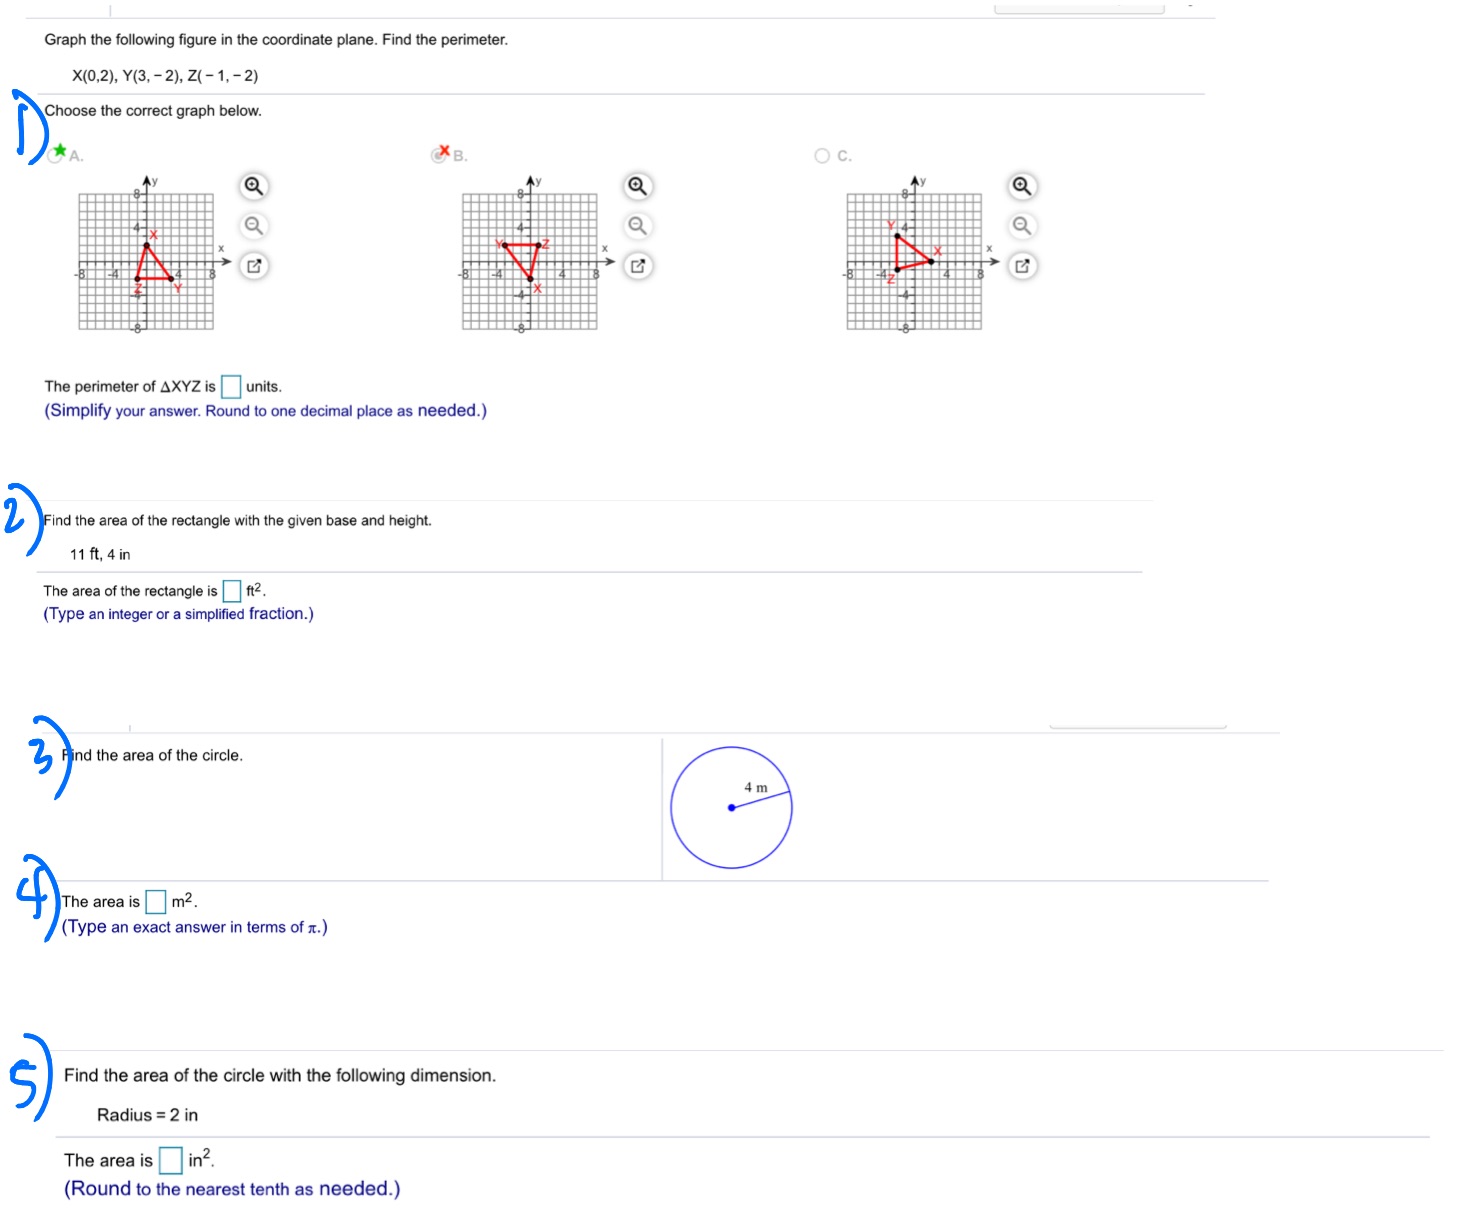Zoom out on graph A
1460x1211 pixels.
point(253,226)
